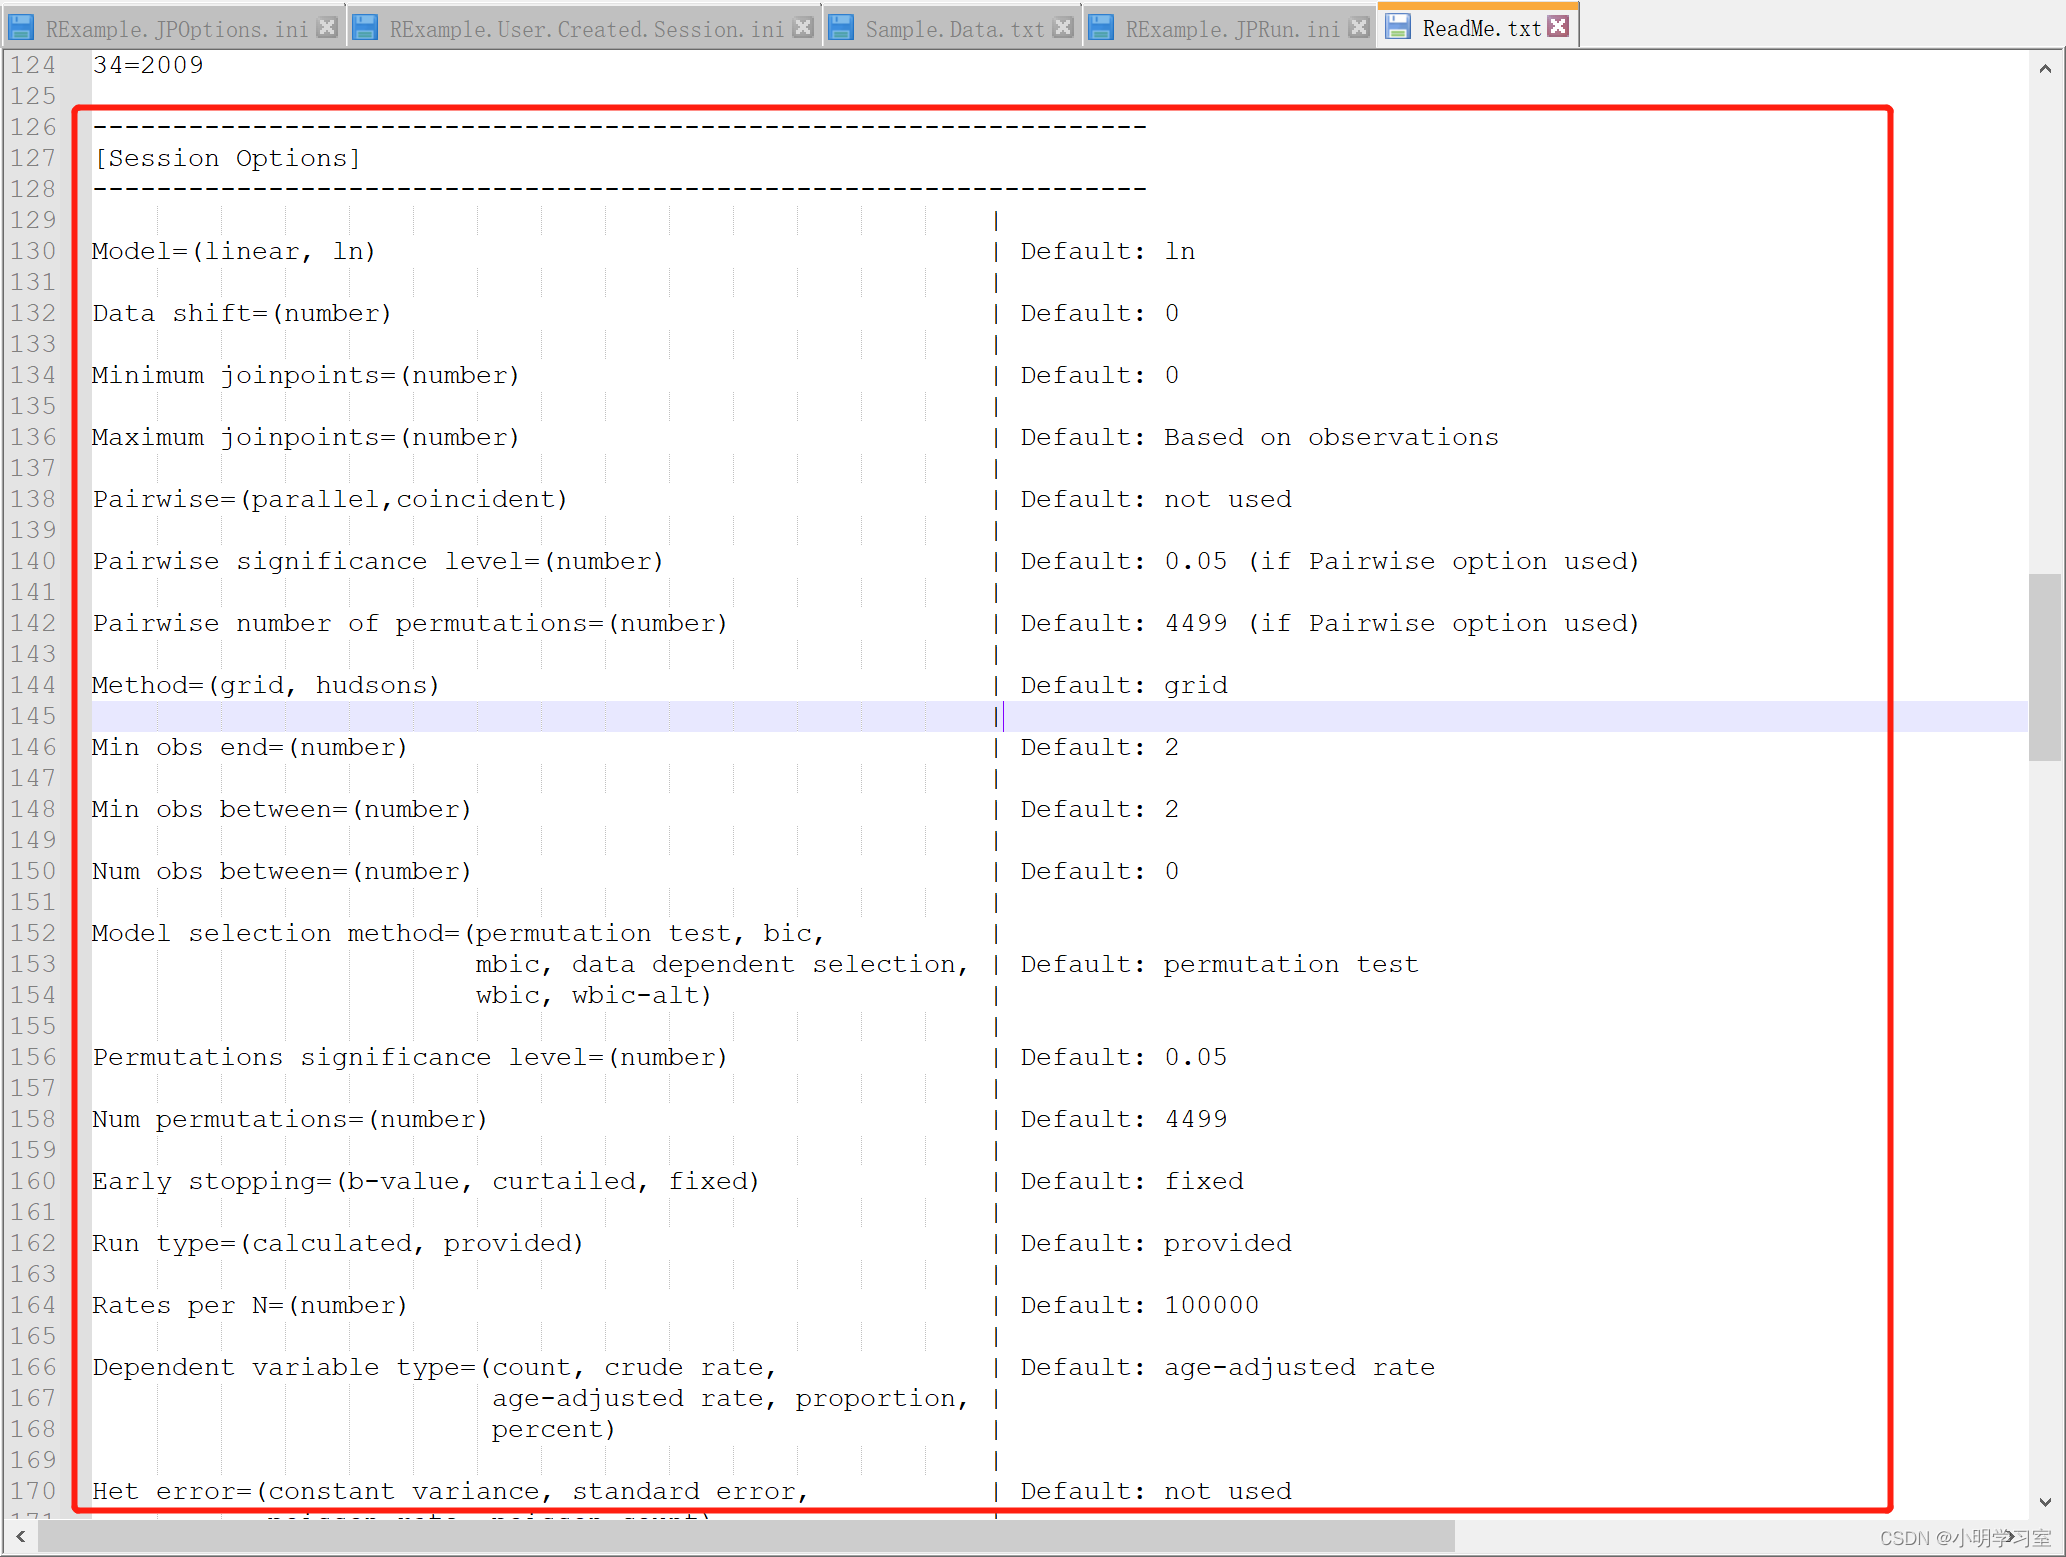Click line number 145 in margin
Viewport: 2066px width, 1557px height.
(x=33, y=716)
